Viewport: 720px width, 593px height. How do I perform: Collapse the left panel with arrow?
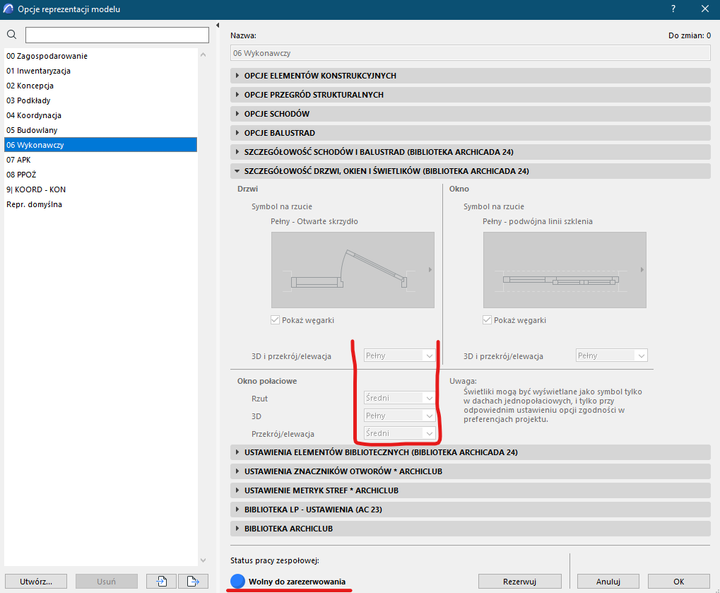218,25
